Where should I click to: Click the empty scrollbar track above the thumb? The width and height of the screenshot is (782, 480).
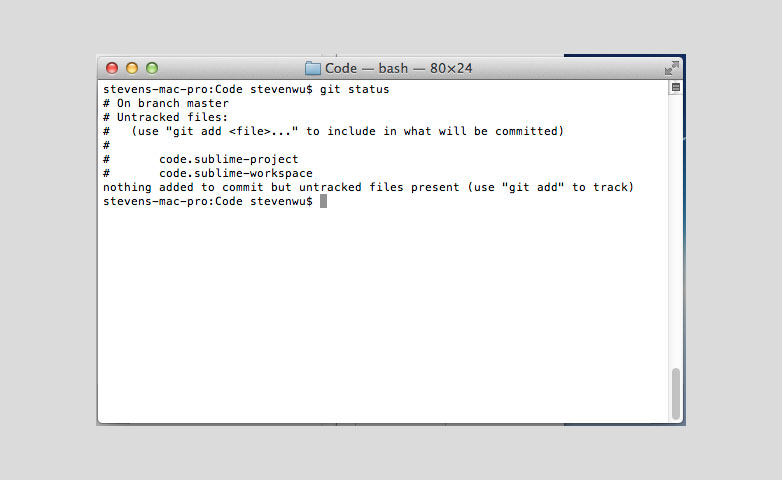click(x=675, y=230)
